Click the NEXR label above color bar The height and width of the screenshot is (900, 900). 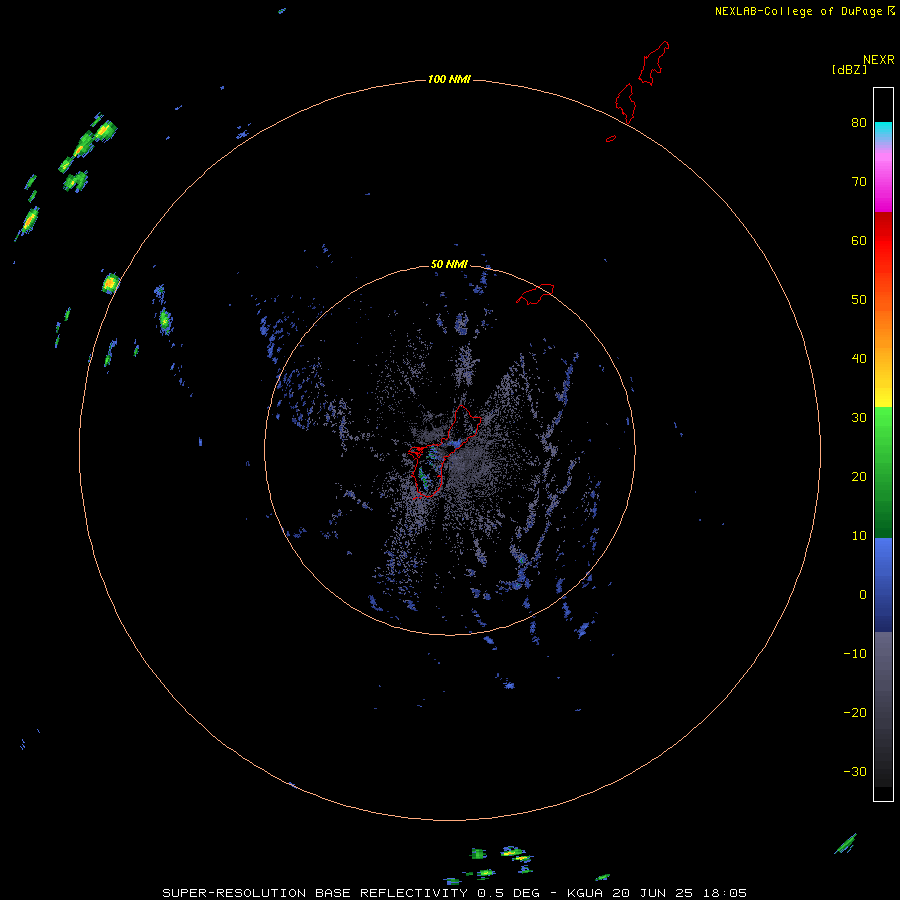tap(879, 60)
